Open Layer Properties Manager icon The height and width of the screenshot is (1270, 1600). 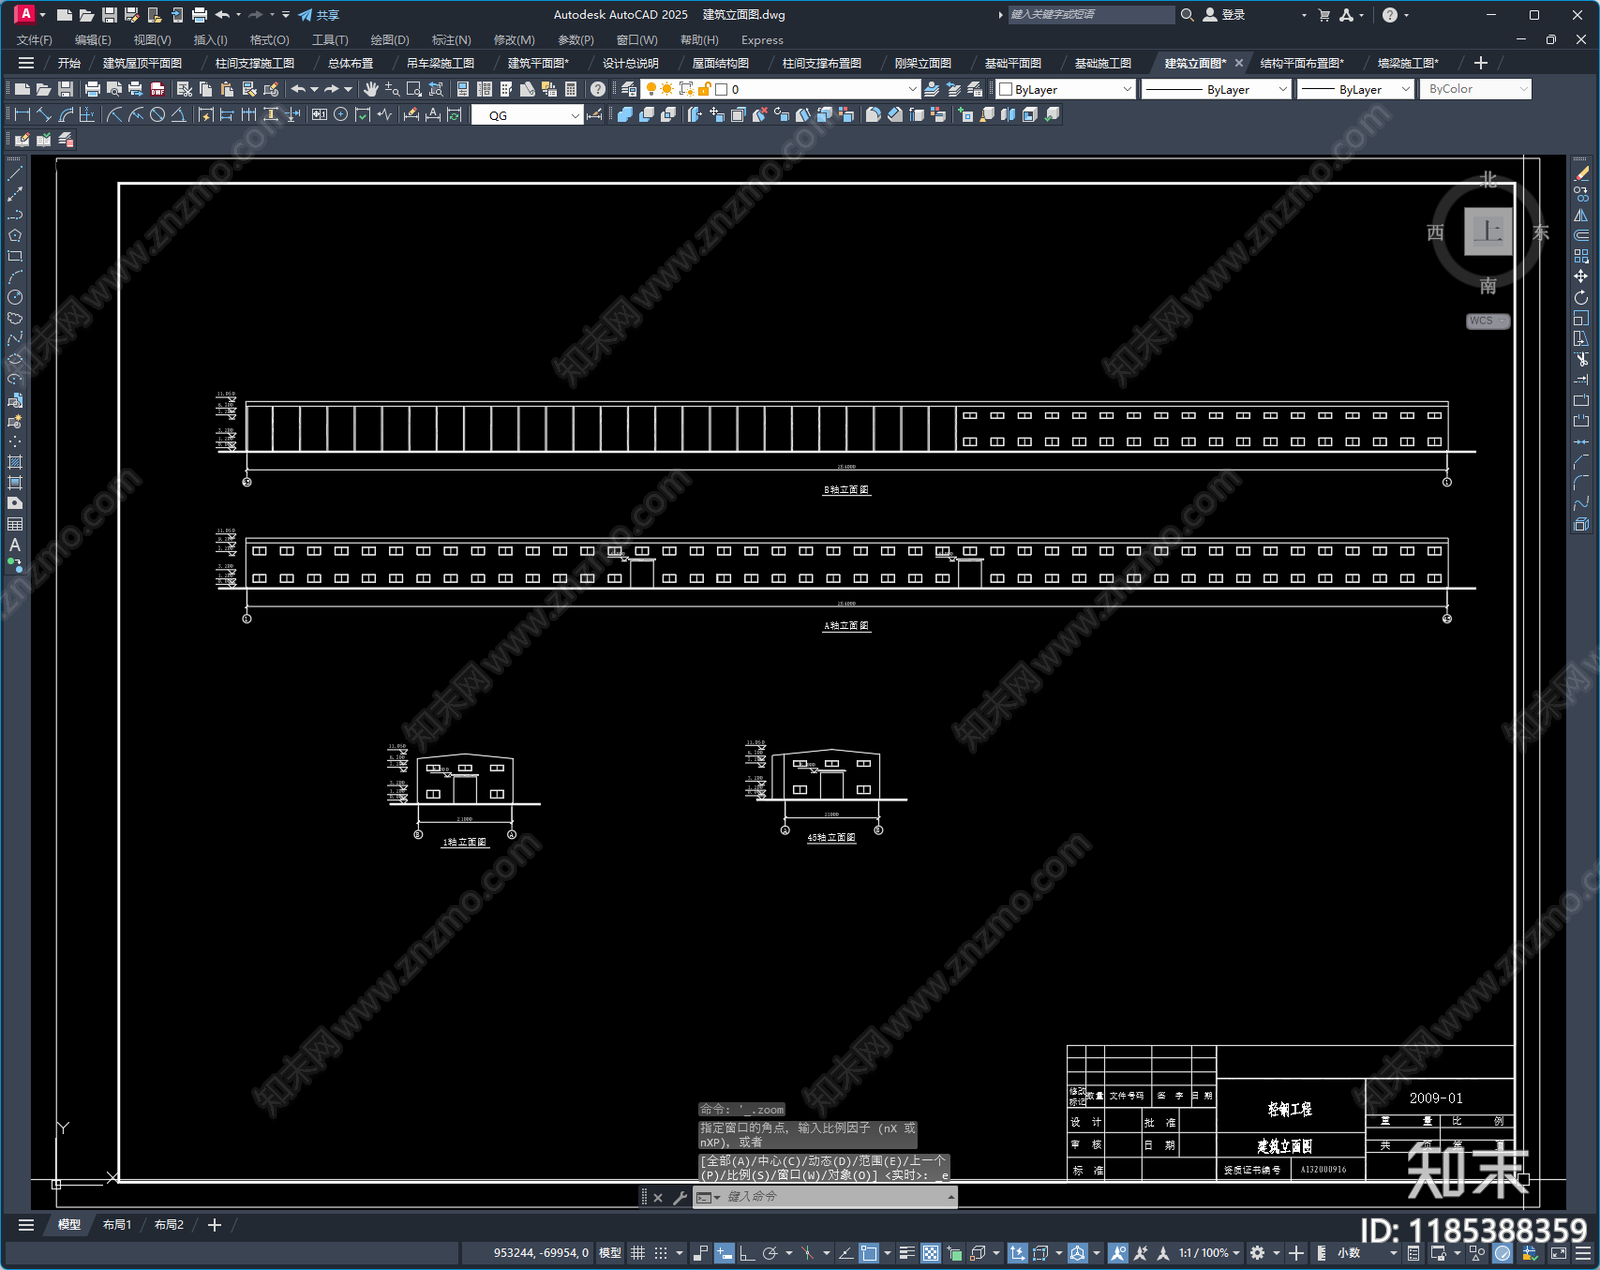point(629,89)
